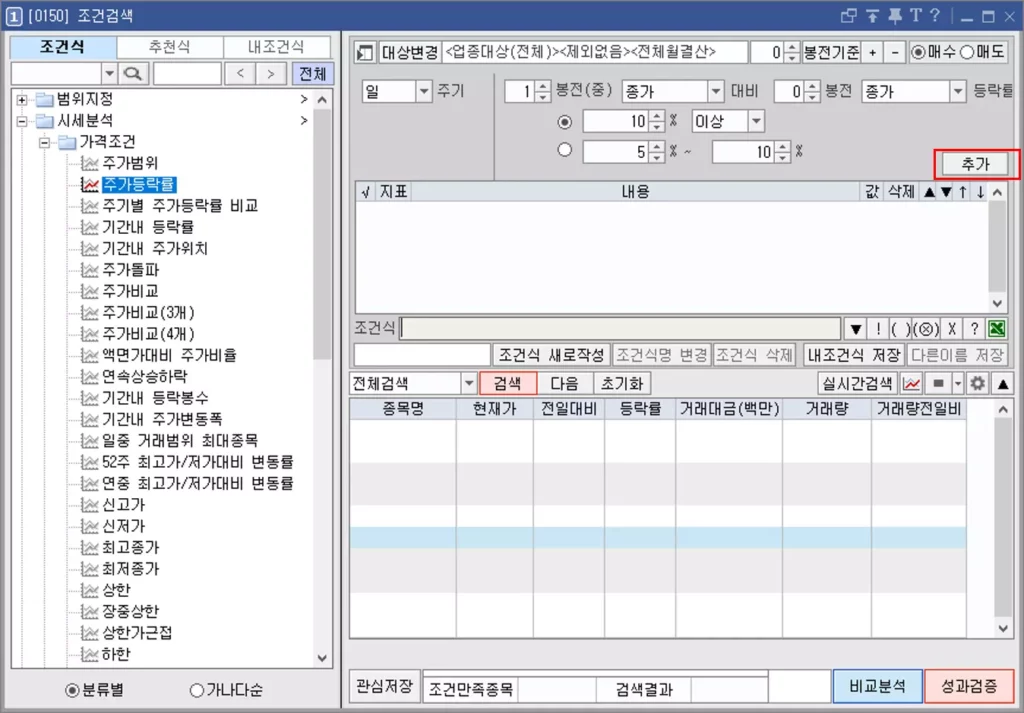
Task: Click the condition name input field
Action: tap(422, 355)
